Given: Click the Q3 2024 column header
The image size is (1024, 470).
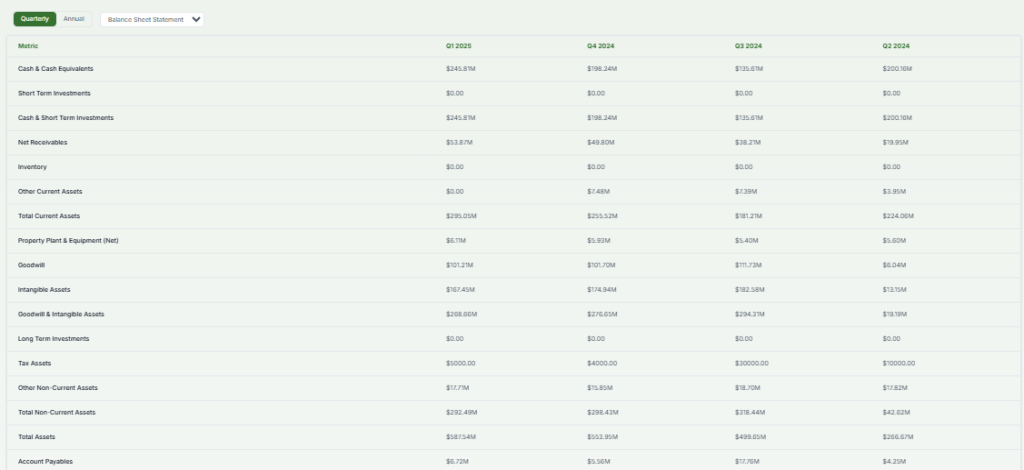Looking at the screenshot, I should tap(748, 46).
